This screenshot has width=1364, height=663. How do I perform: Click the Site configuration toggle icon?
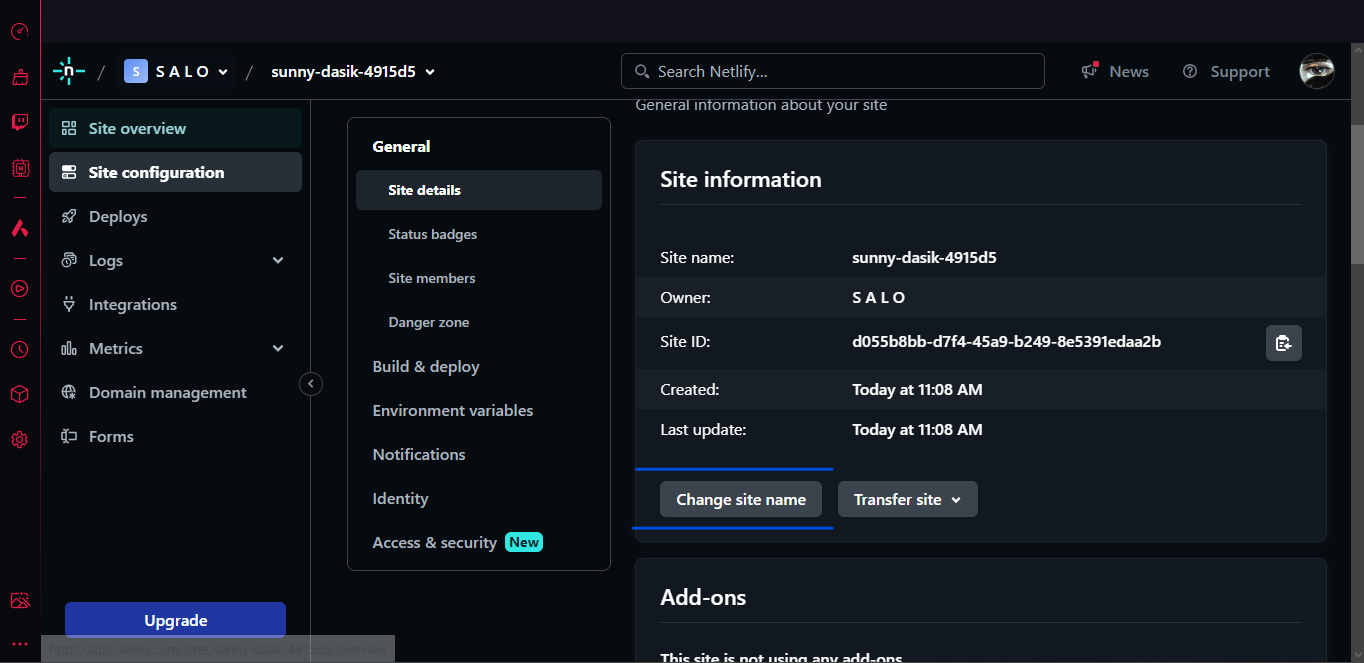point(69,172)
